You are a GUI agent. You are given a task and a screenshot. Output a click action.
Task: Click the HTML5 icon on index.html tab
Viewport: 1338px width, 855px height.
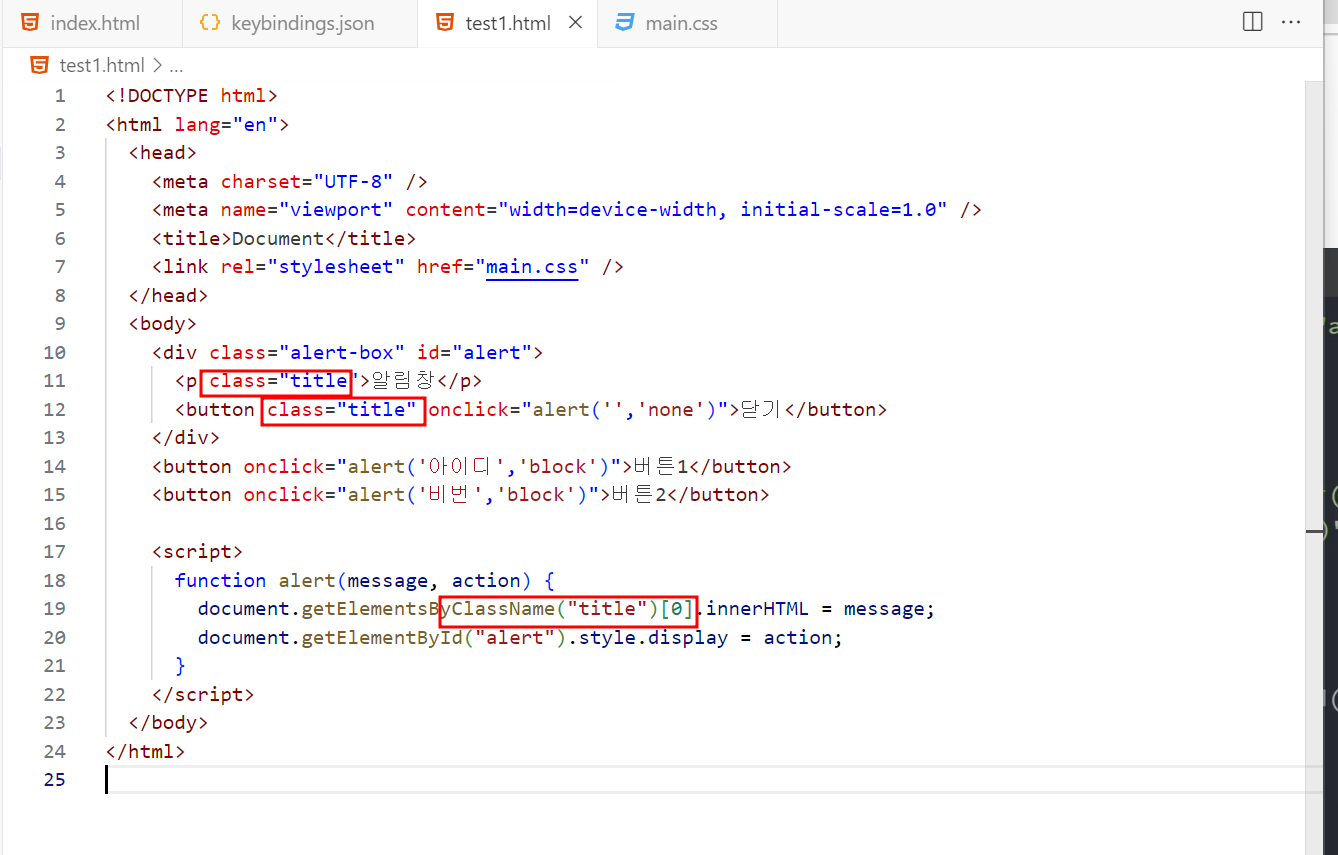point(31,22)
